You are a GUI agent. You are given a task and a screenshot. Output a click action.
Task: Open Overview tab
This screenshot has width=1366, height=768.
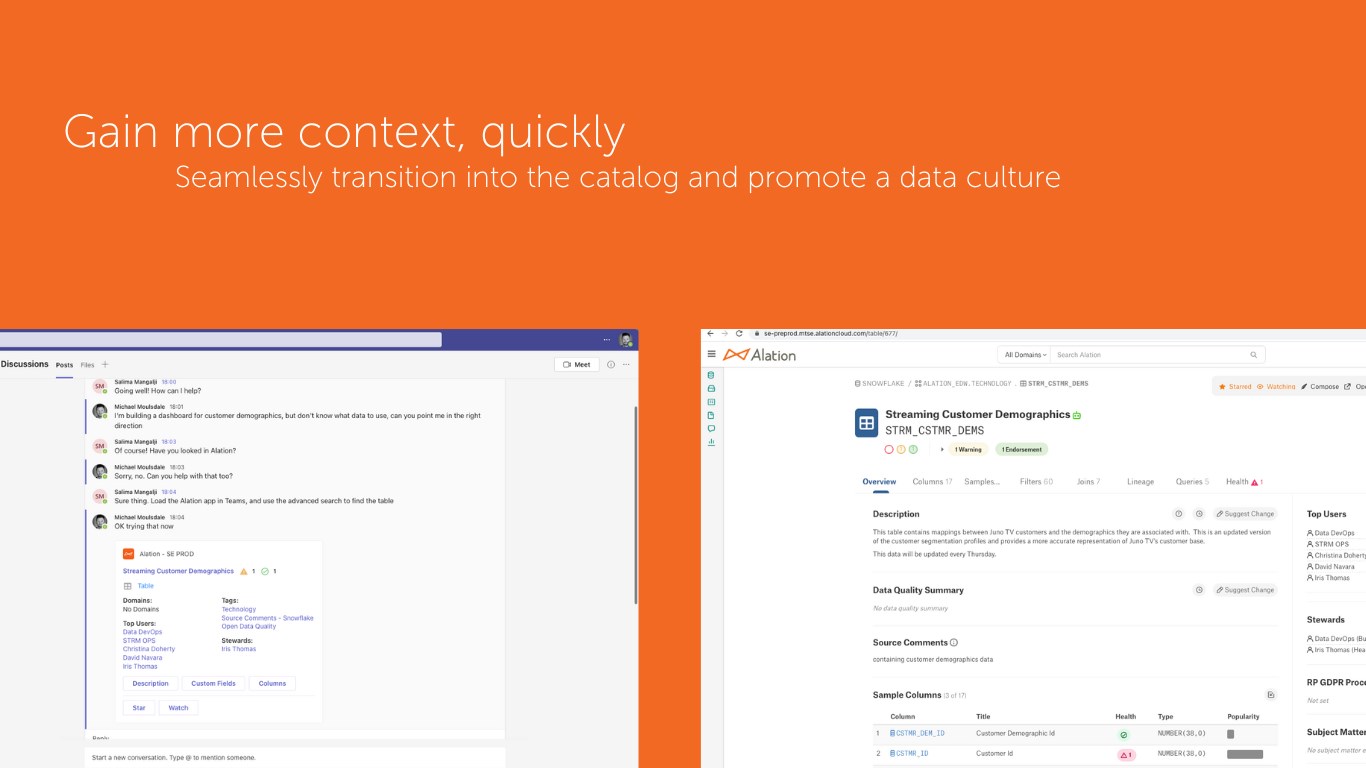point(879,482)
